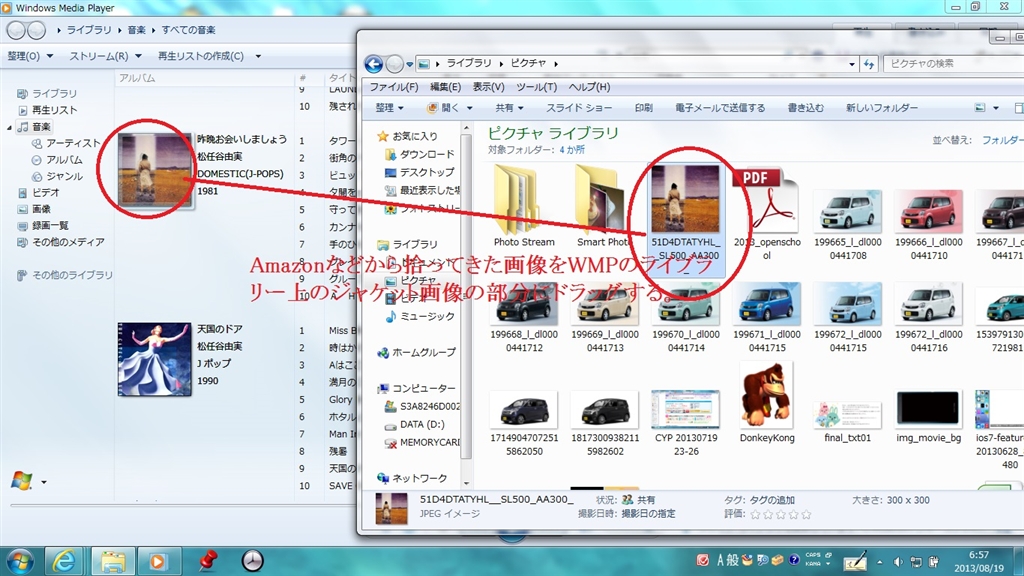This screenshot has width=1024, height=576.
Task: Select ネットワーク in Explorer navigation pane
Action: (419, 479)
